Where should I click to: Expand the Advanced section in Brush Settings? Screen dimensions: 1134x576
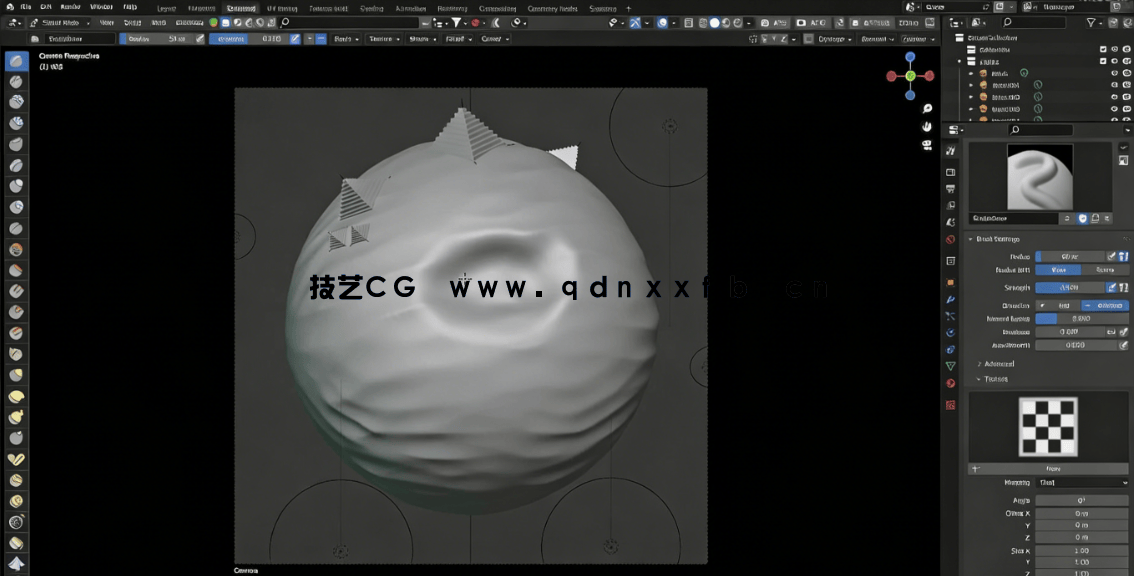pos(997,363)
